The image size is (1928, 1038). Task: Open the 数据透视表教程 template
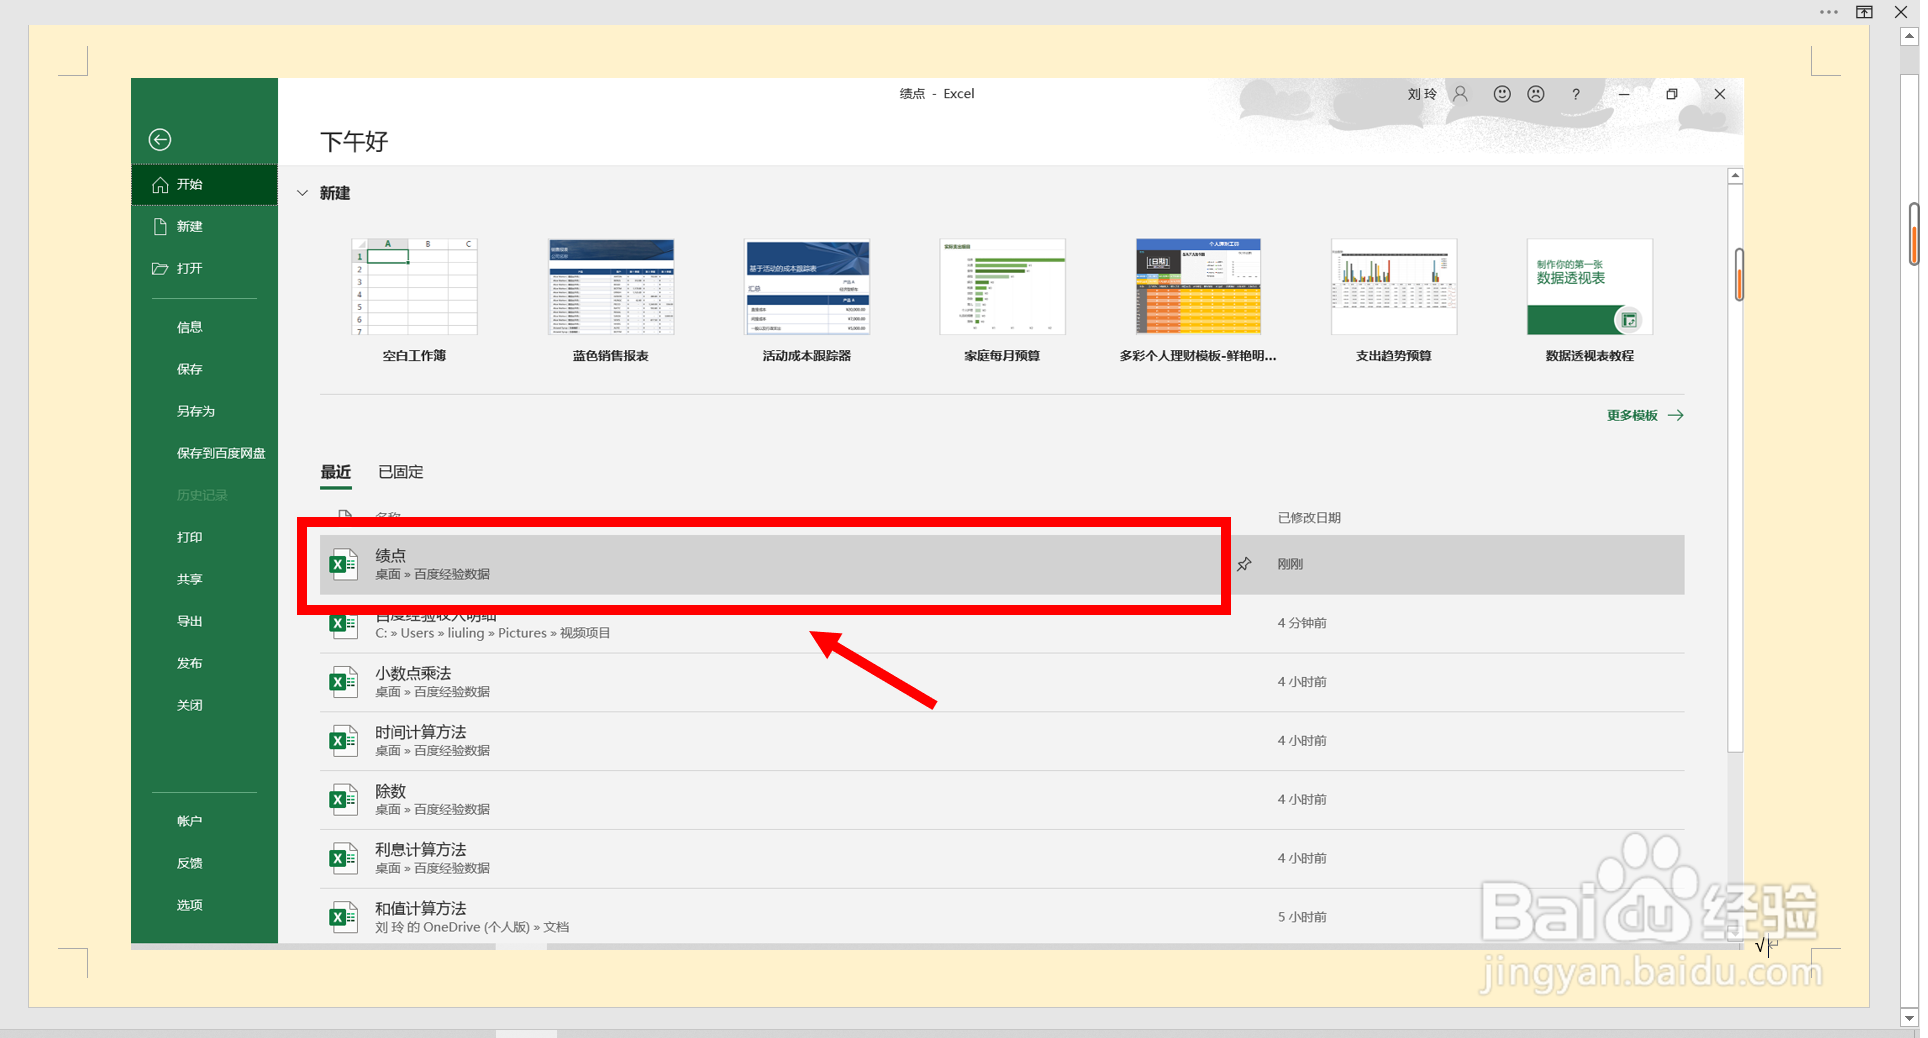[x=1590, y=300]
